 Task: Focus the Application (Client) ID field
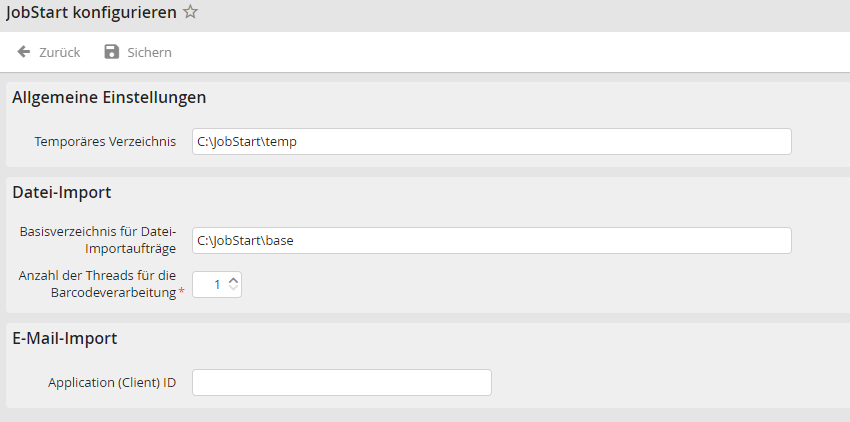[x=341, y=383]
